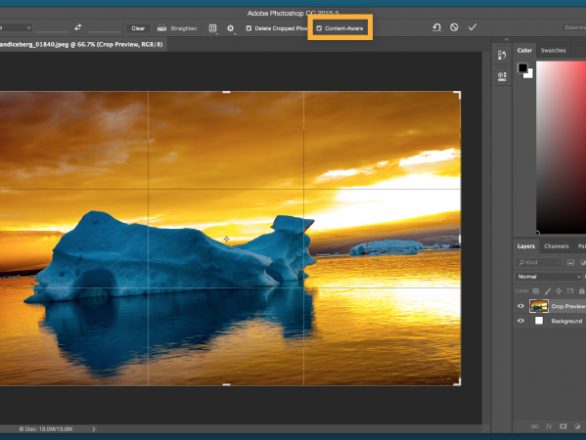Switch to the Channels tab
This screenshot has width=586, height=440.
556,246
